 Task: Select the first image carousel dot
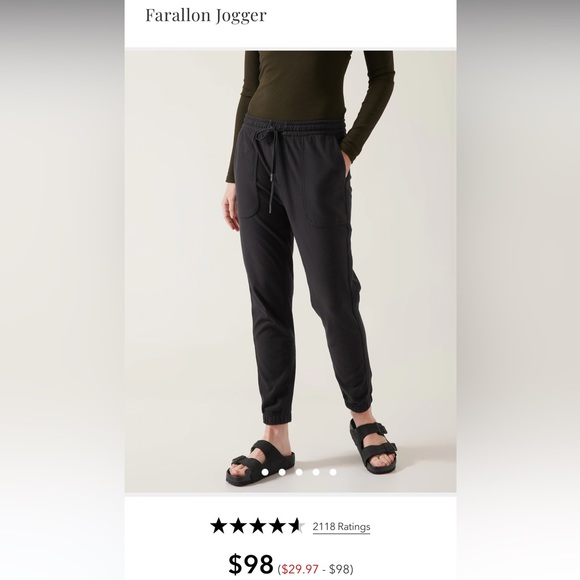(265, 472)
